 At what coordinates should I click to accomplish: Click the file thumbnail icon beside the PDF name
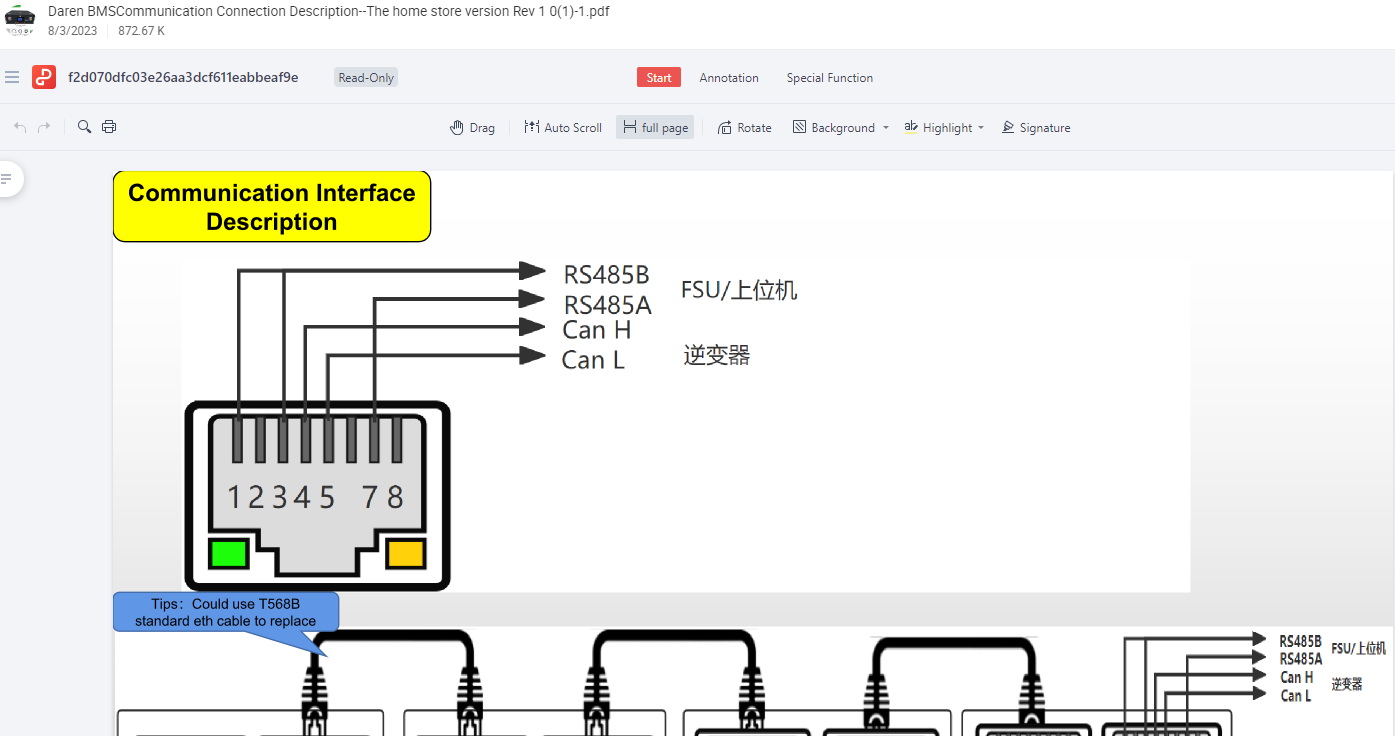[20, 19]
